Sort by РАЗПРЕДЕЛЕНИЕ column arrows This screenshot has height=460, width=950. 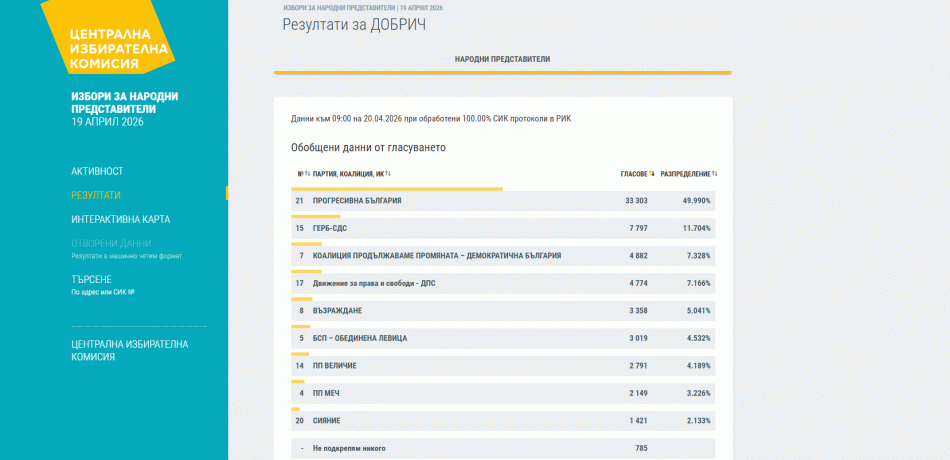tap(714, 174)
